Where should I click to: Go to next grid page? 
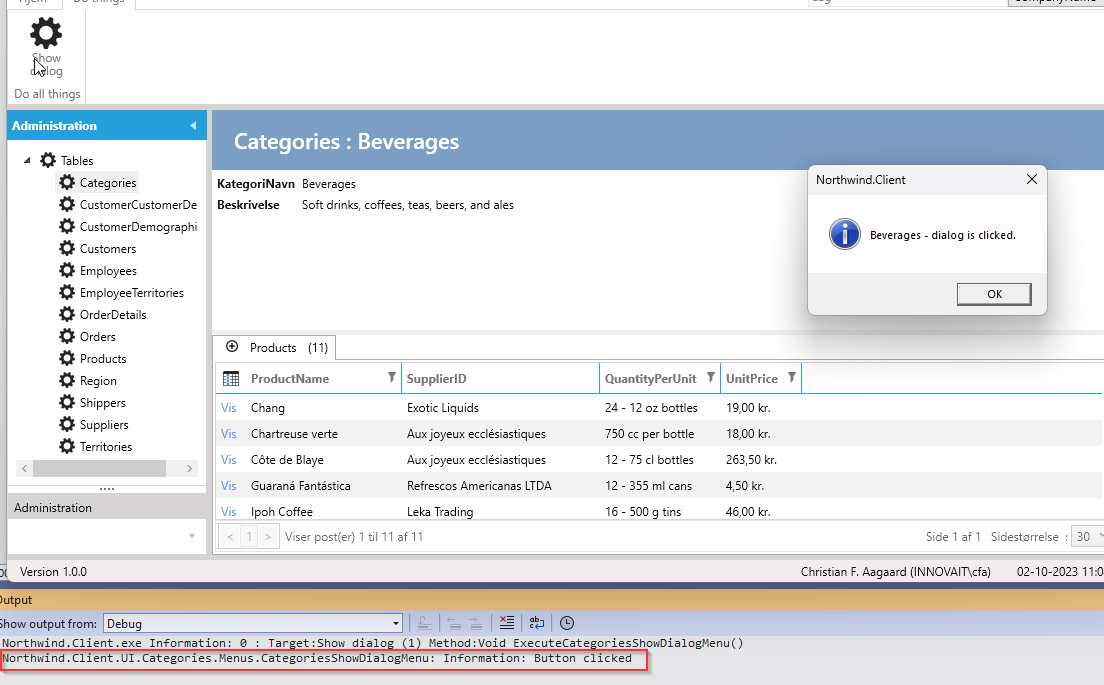pos(268,537)
